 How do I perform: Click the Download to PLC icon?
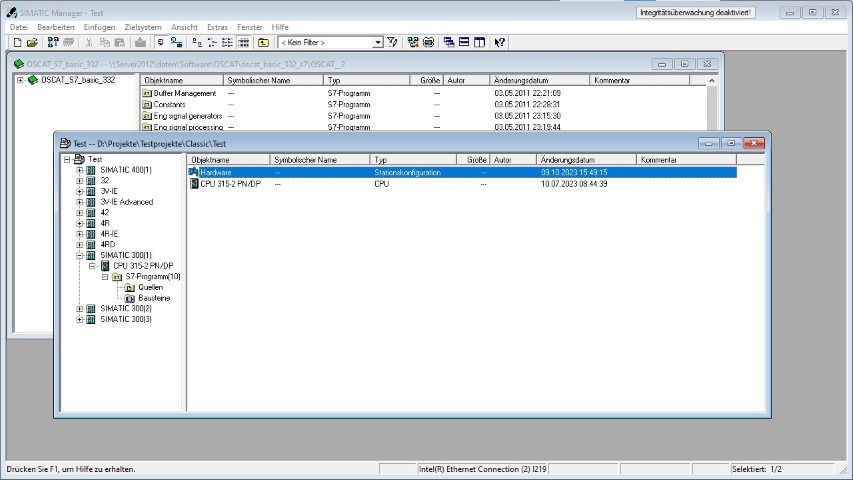[140, 42]
